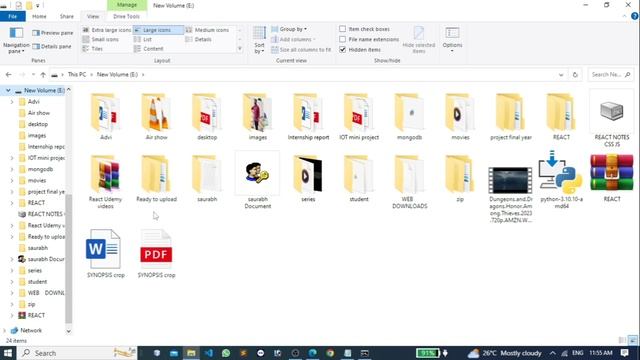Collapse New Volume (E:) in the tree

pyautogui.click(x=8, y=90)
